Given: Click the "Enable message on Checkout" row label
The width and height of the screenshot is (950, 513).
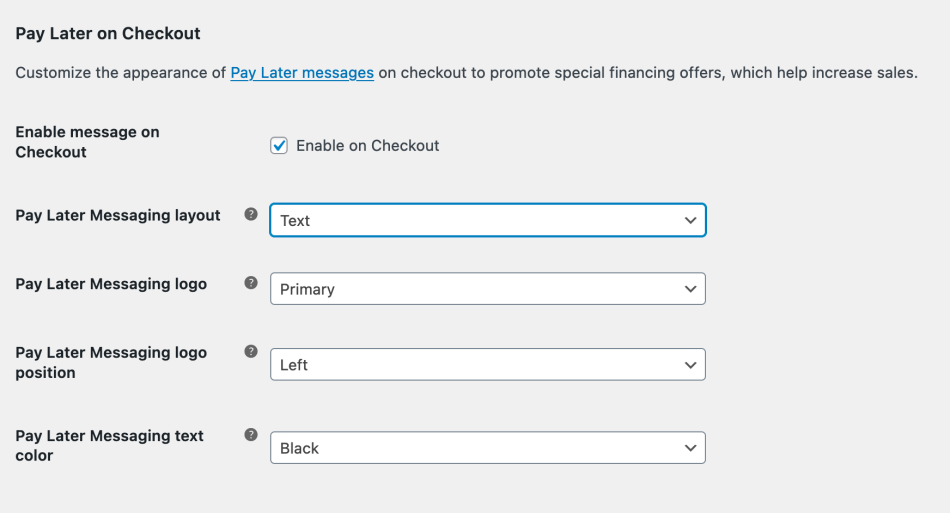Looking at the screenshot, I should click(87, 142).
